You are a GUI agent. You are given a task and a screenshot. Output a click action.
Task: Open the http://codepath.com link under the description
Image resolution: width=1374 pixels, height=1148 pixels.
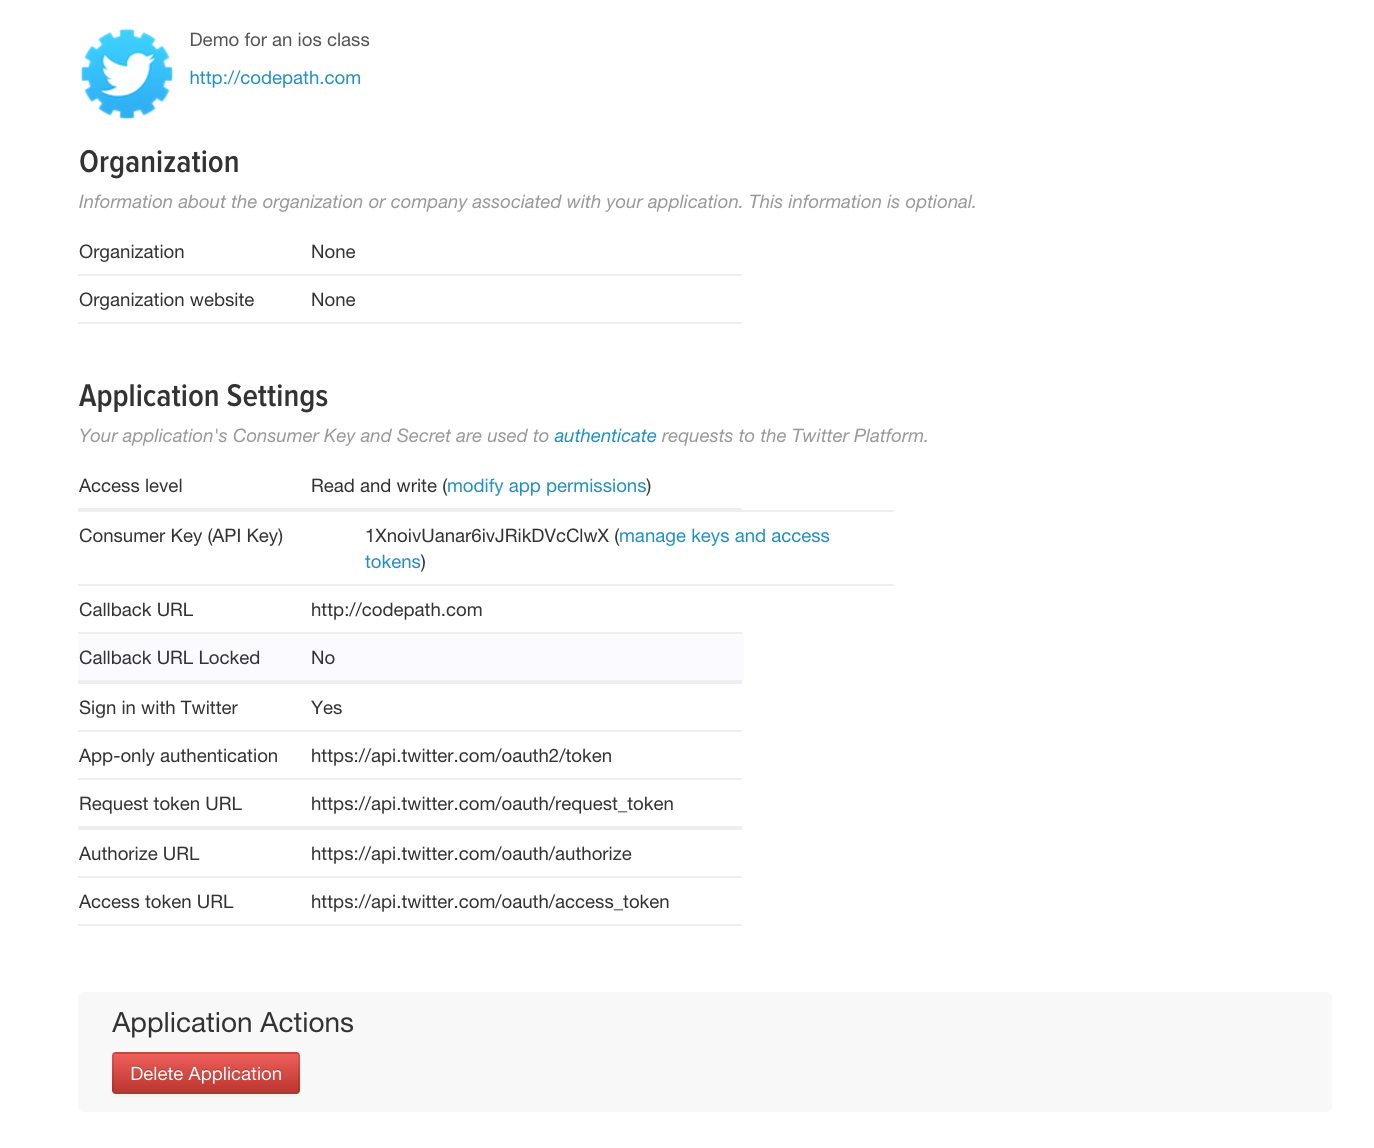[275, 78]
